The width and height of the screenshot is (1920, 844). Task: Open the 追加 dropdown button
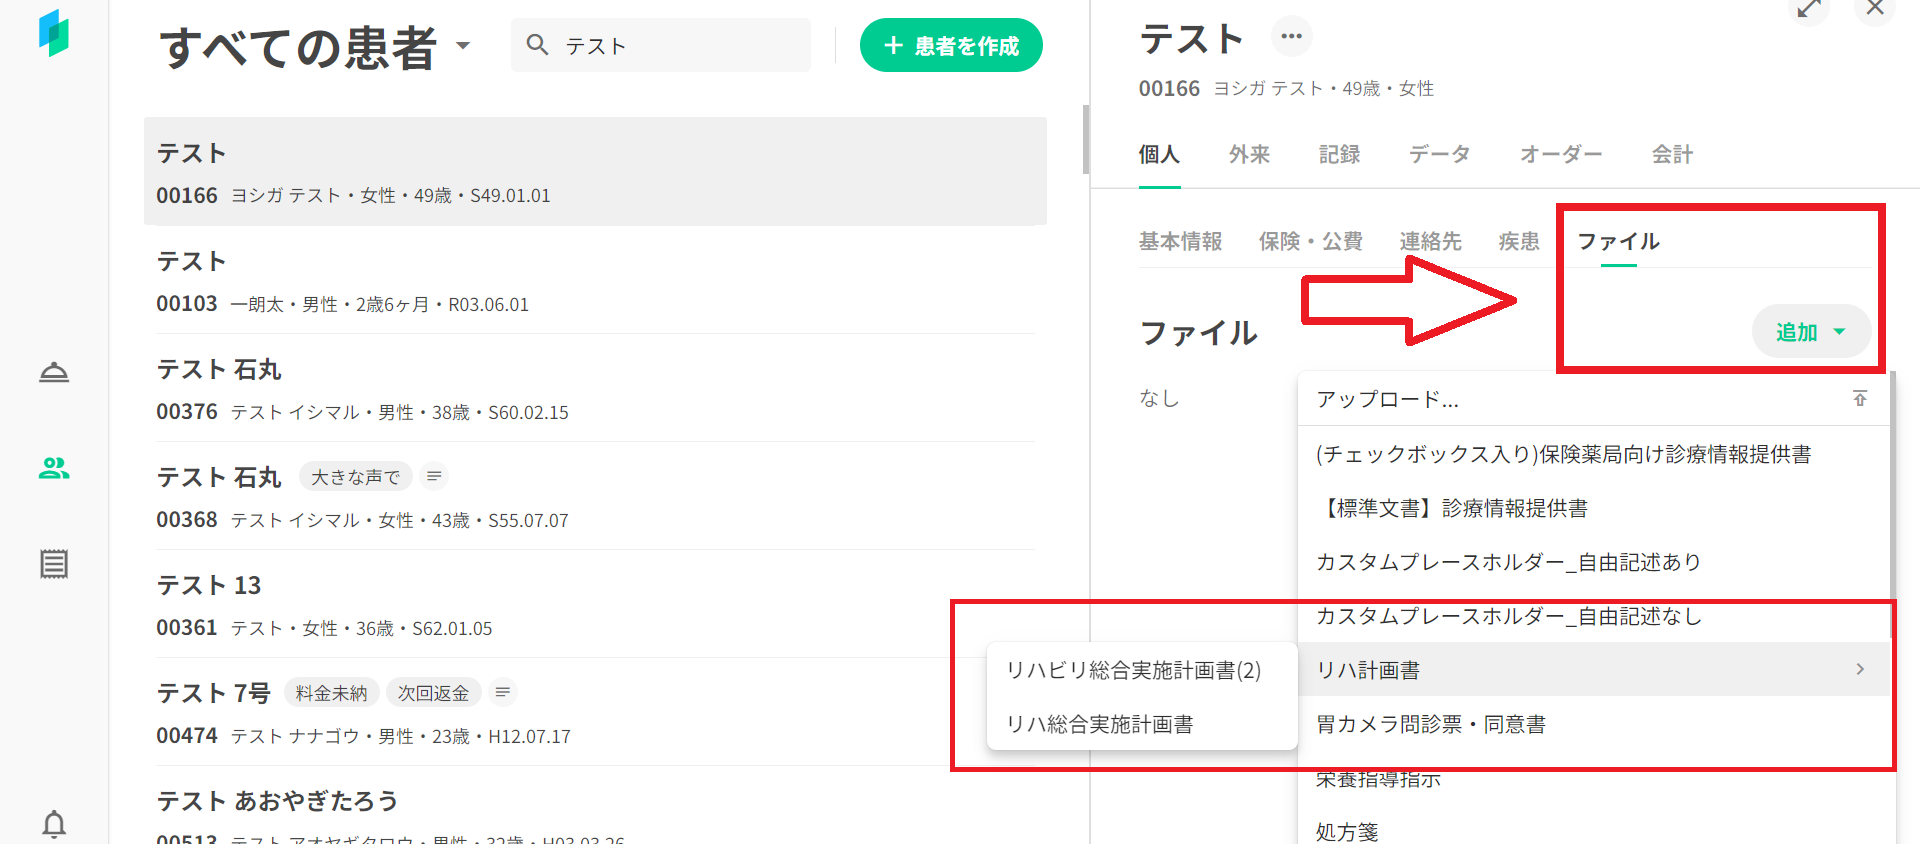1811,331
